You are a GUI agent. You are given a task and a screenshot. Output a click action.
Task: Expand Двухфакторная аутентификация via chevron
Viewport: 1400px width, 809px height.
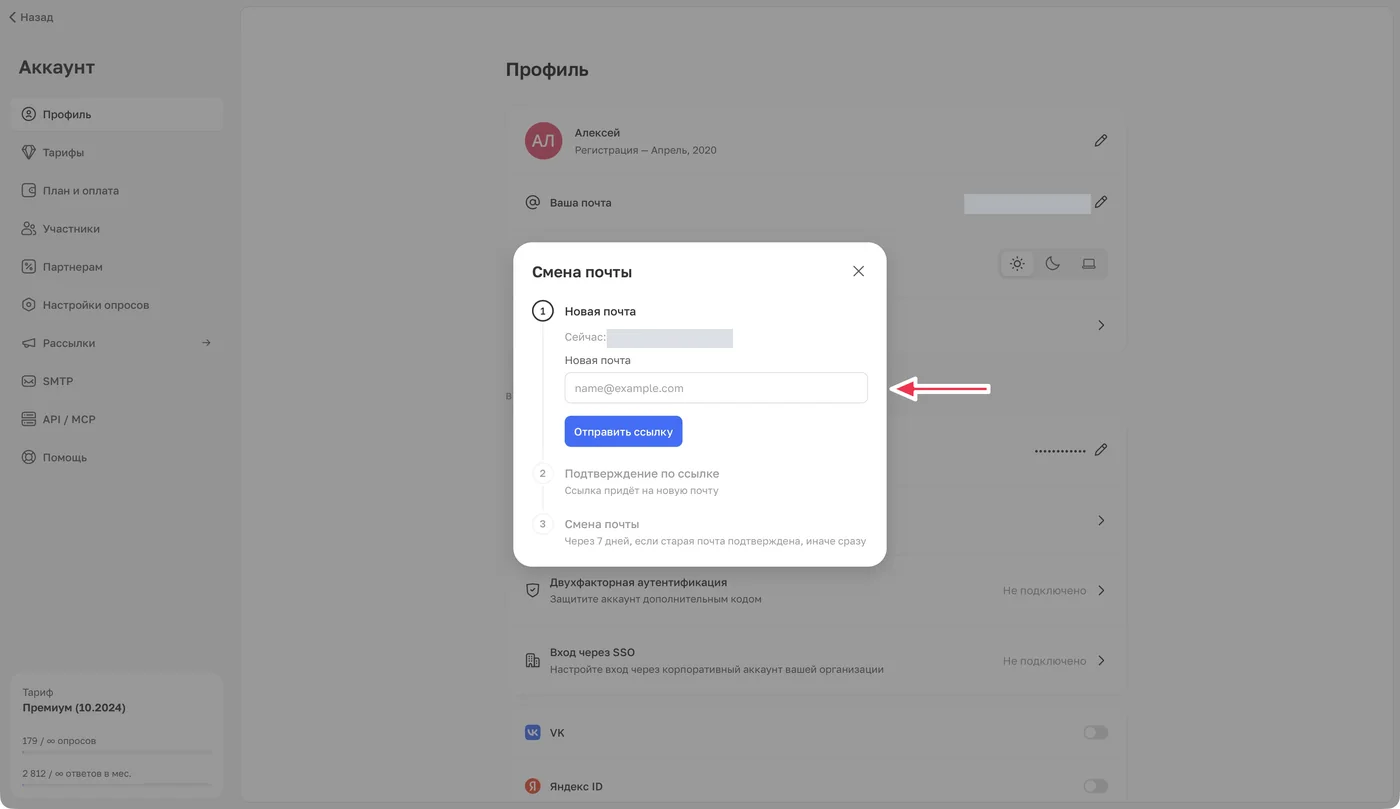pos(1101,591)
